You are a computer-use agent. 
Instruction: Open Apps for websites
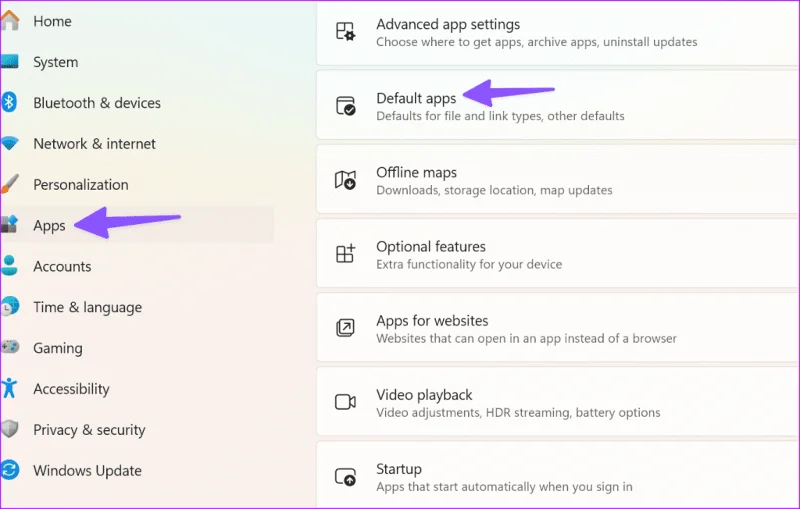pyautogui.click(x=558, y=328)
